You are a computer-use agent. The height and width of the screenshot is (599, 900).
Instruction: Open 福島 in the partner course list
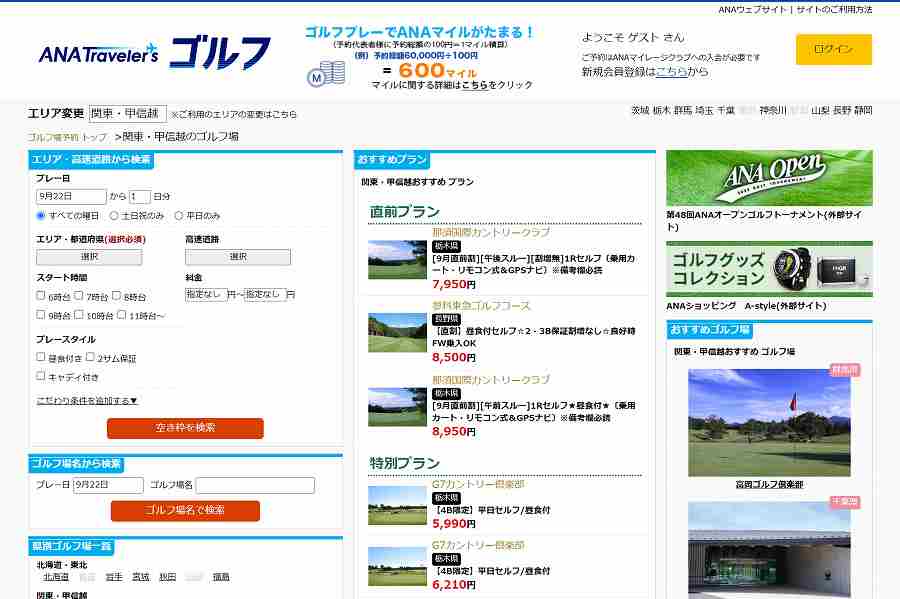(221, 577)
